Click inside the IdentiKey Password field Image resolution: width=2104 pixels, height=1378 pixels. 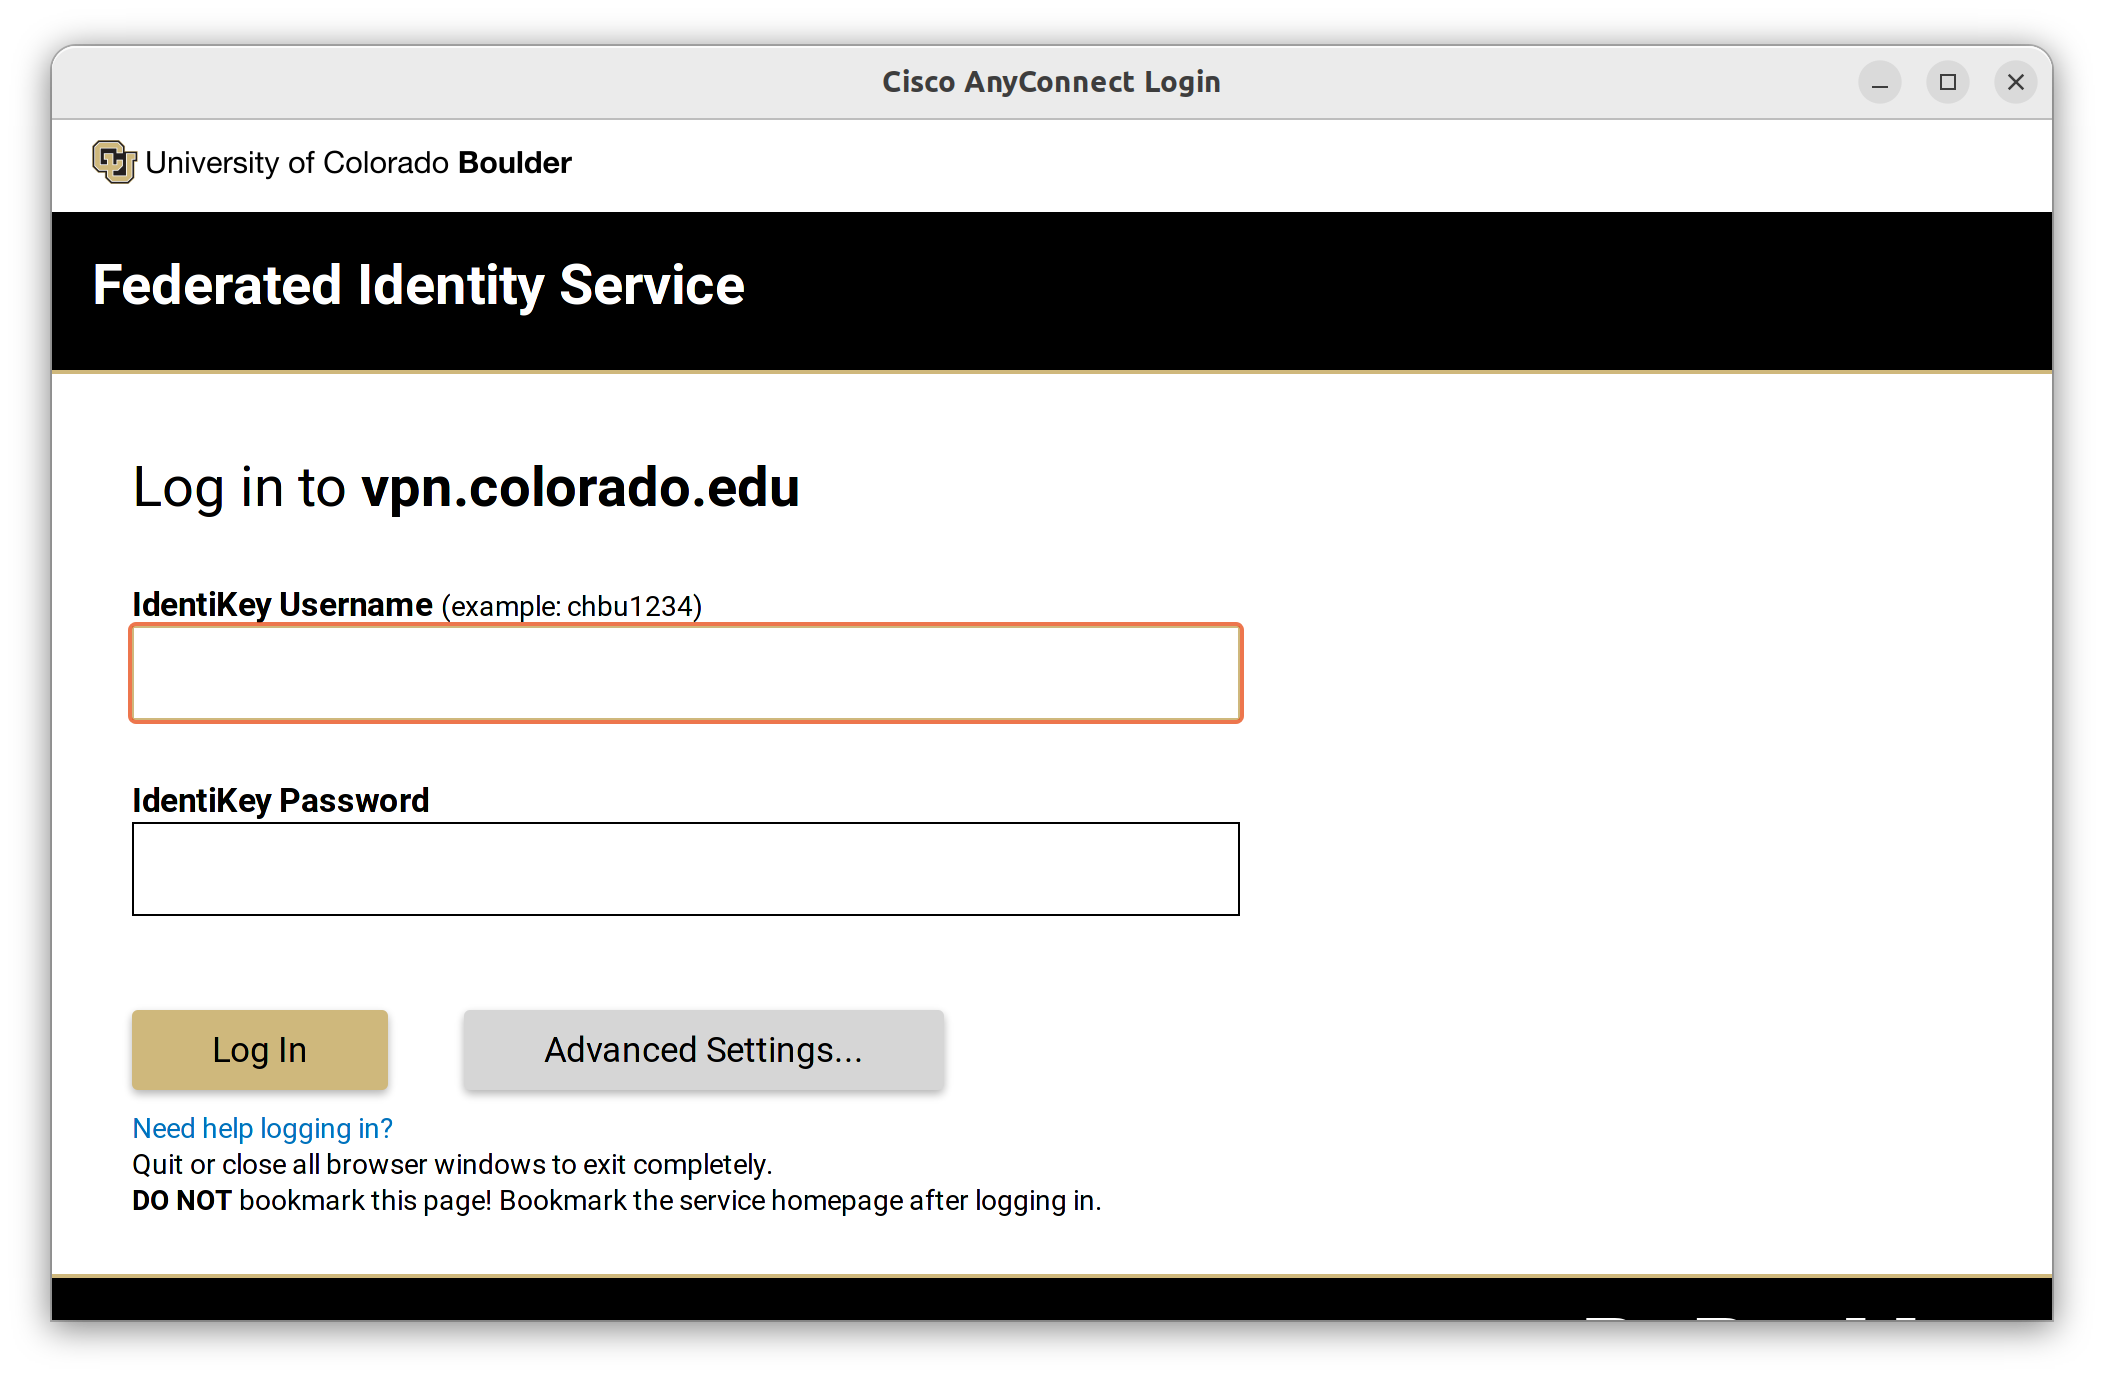[684, 868]
